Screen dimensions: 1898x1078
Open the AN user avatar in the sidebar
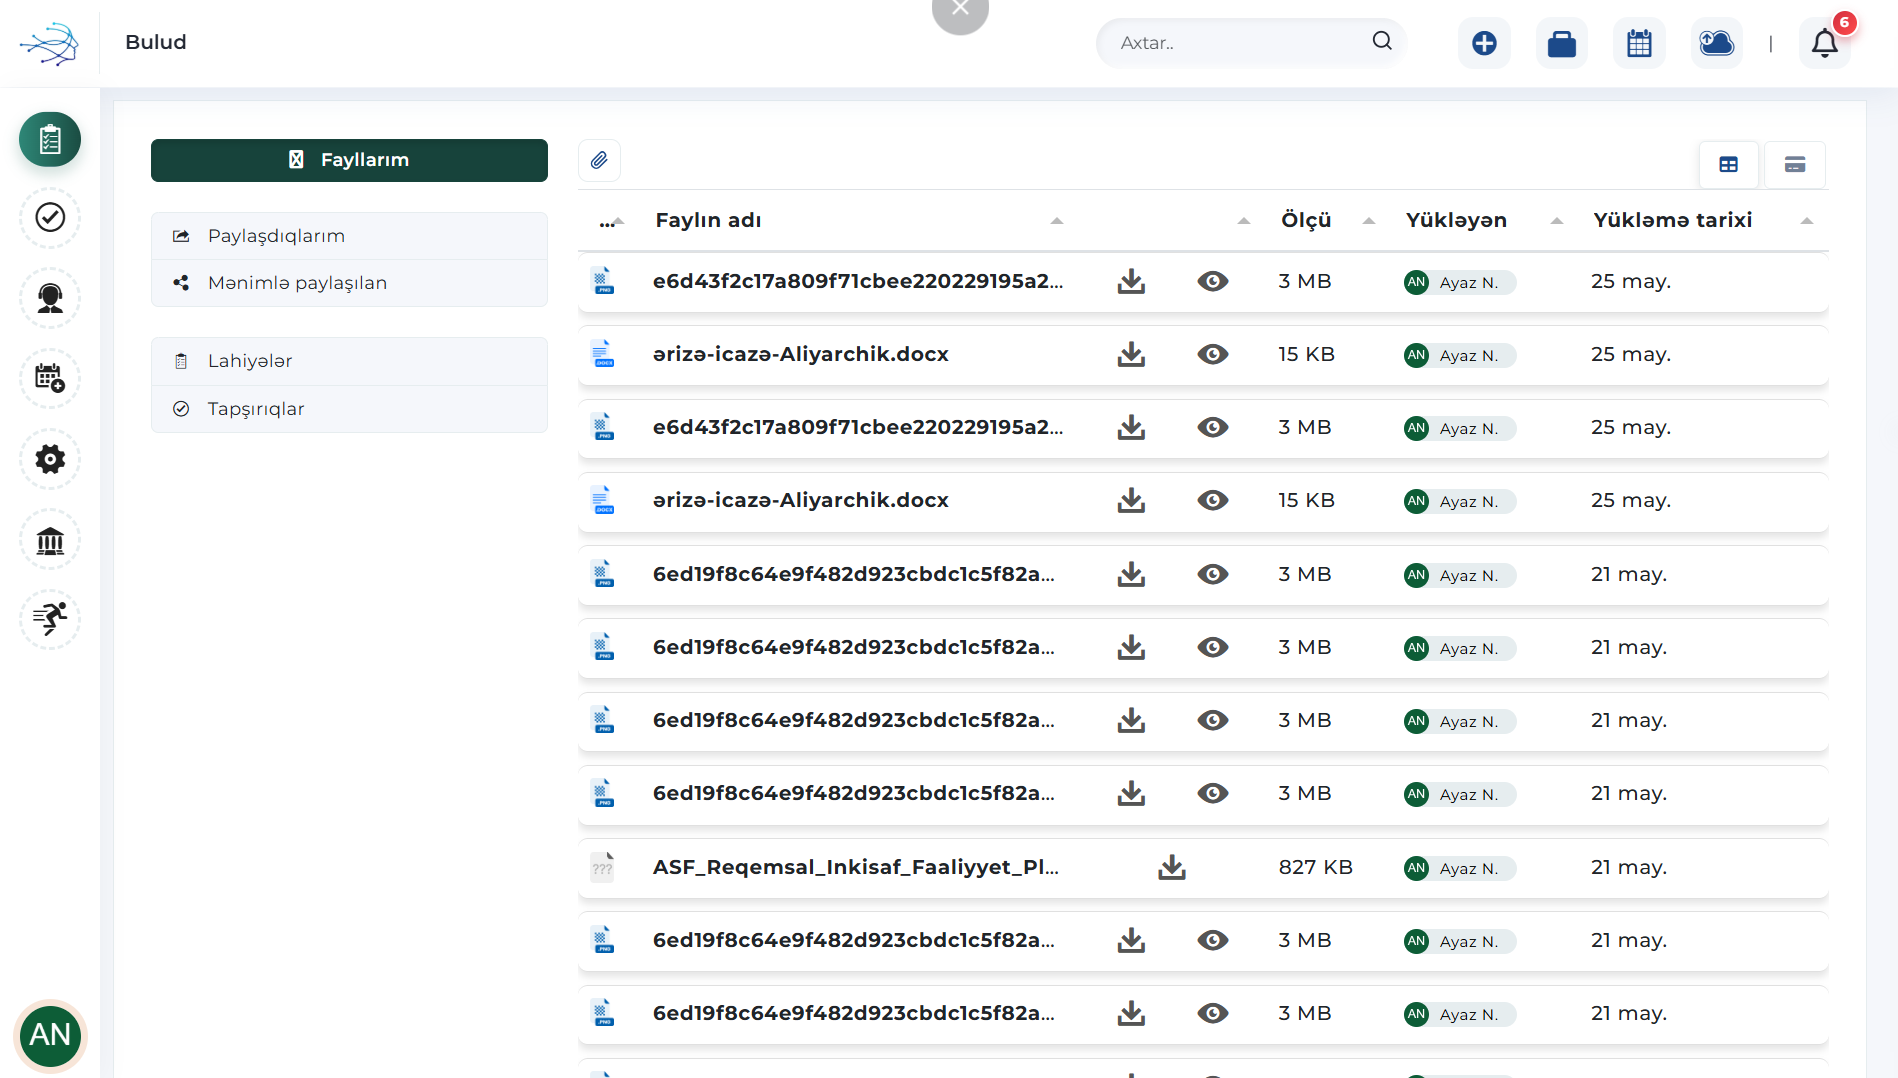pos(50,1034)
